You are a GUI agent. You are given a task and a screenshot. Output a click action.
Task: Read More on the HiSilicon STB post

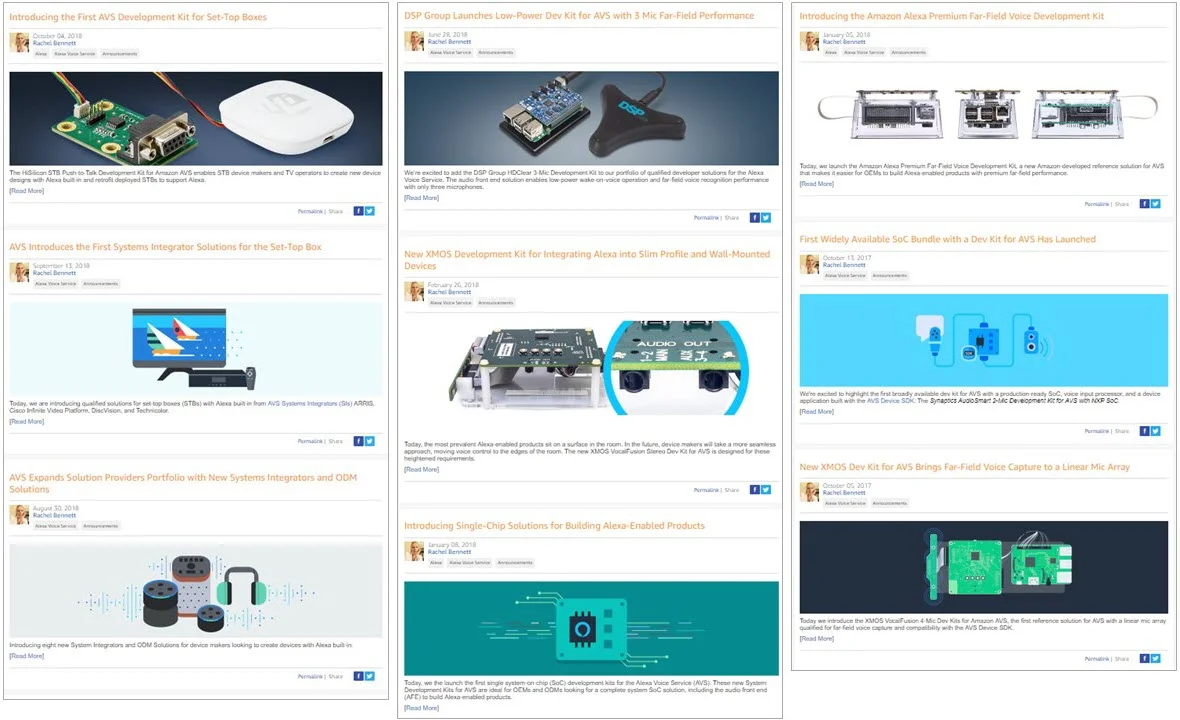click(26, 191)
